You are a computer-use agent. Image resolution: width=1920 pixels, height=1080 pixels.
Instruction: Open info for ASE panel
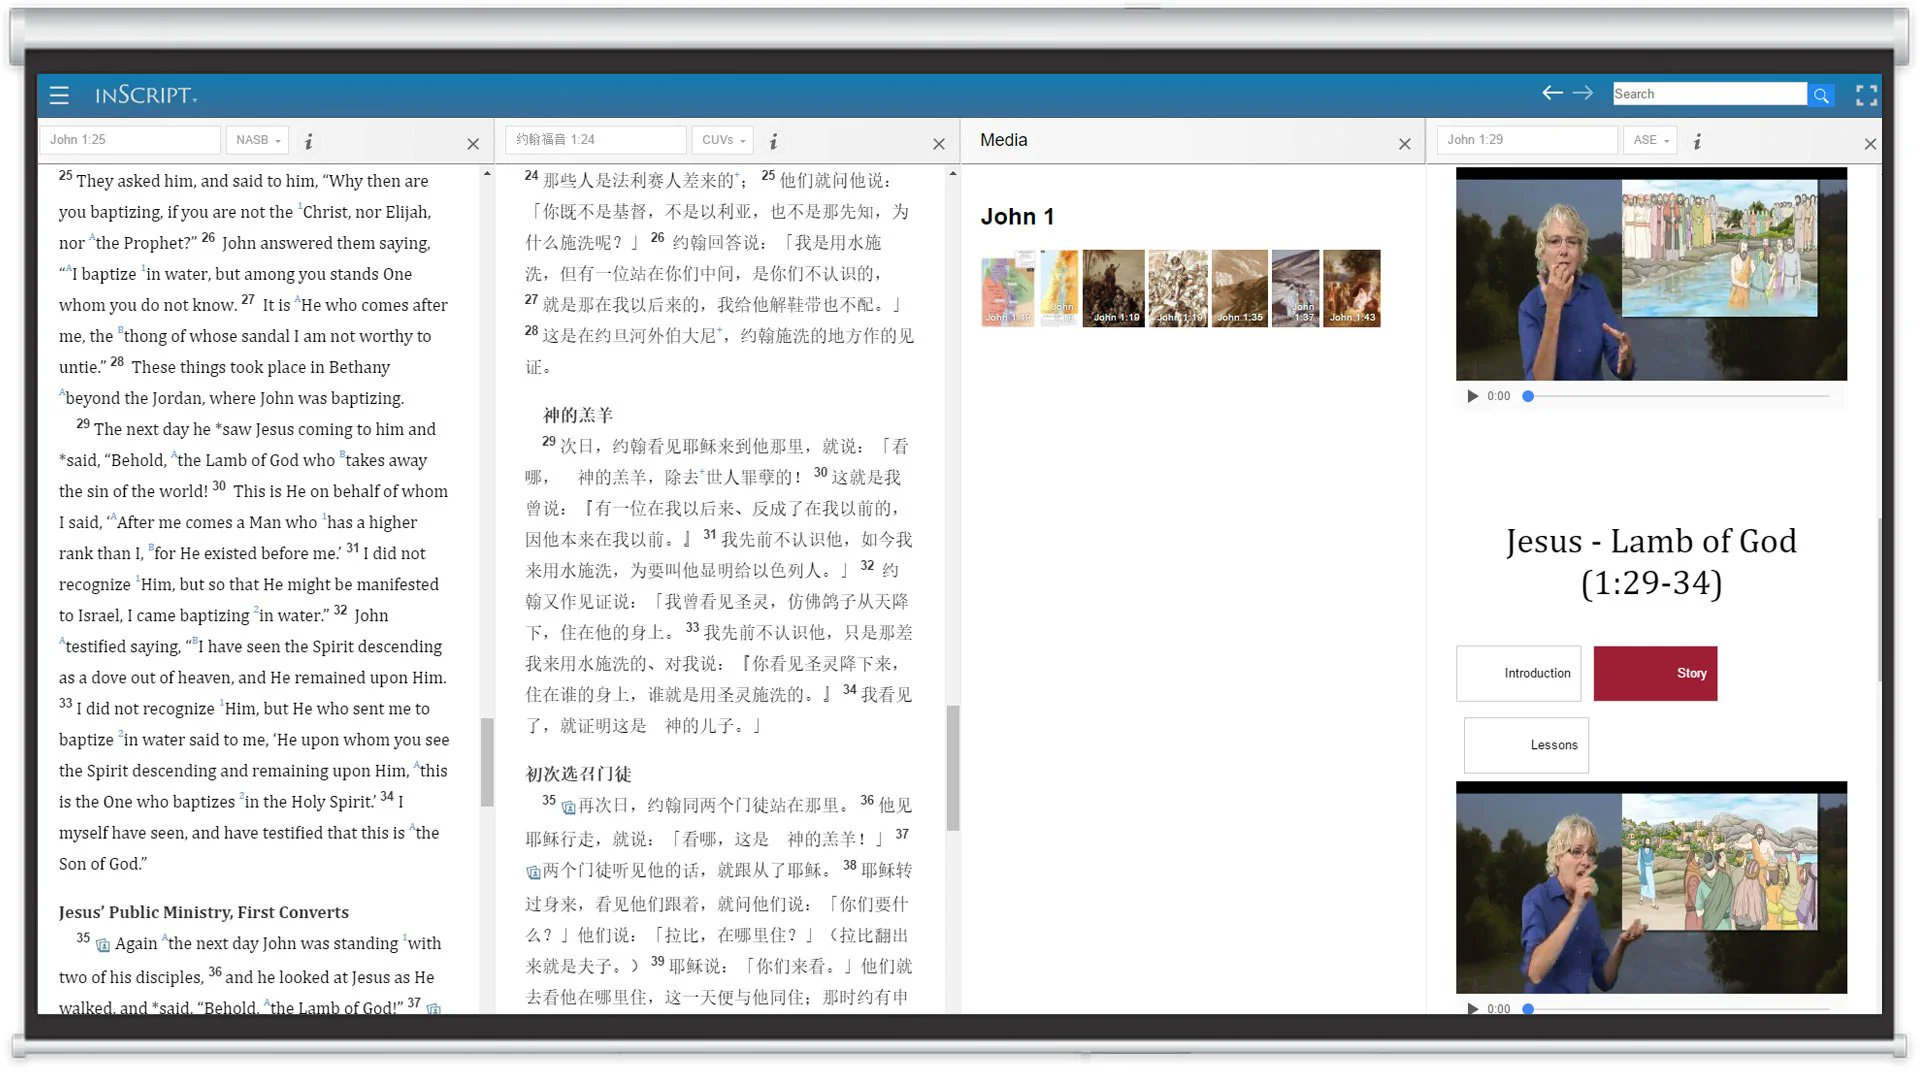[x=1697, y=142]
